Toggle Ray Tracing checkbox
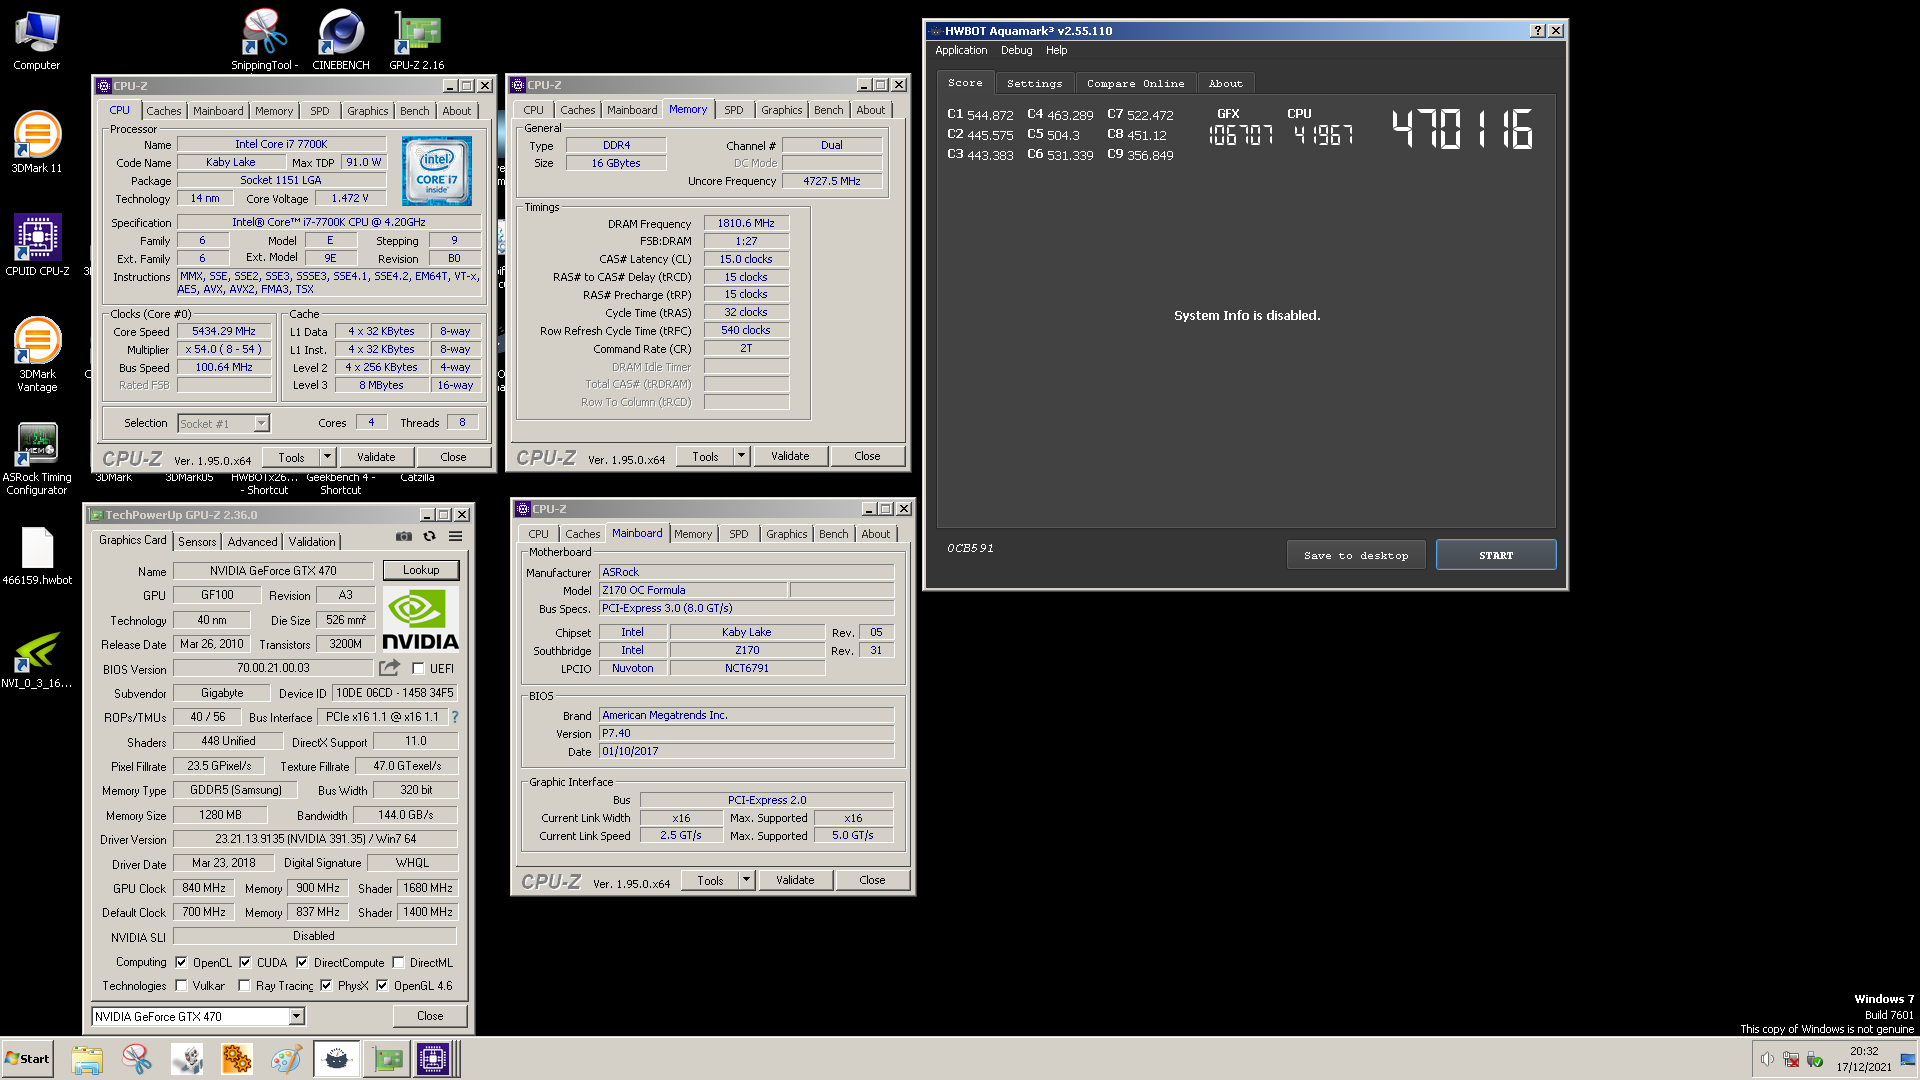The width and height of the screenshot is (1920, 1080). pyautogui.click(x=244, y=985)
